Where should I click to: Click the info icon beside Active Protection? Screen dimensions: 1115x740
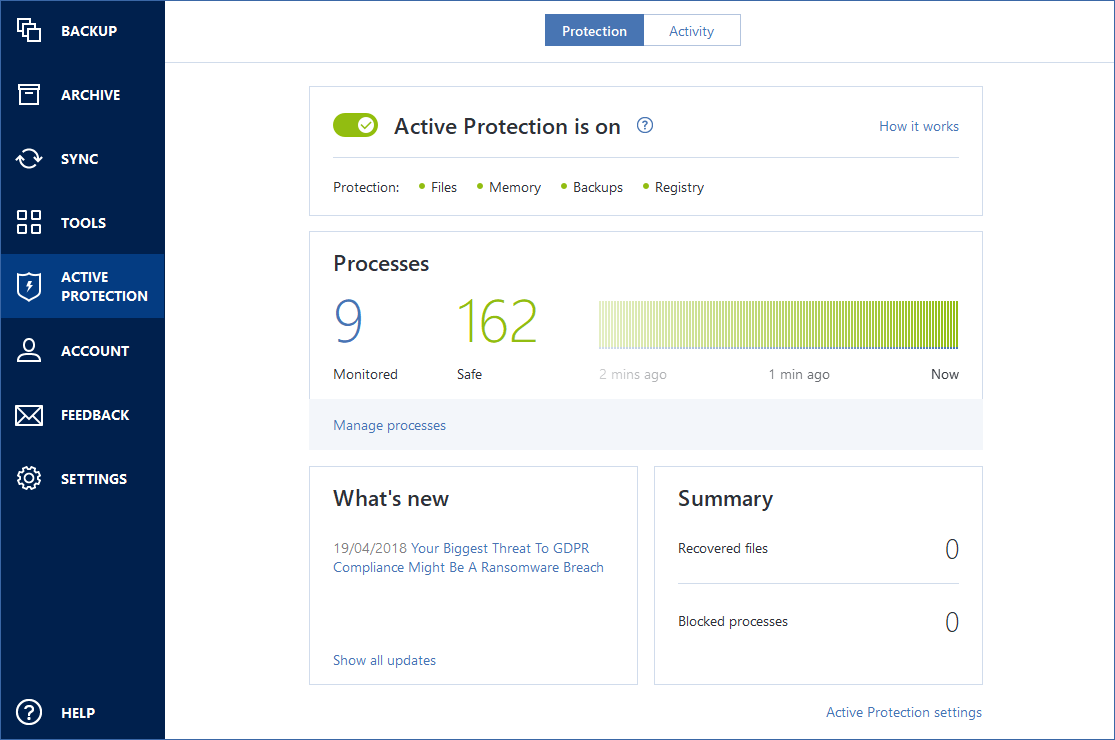click(645, 126)
